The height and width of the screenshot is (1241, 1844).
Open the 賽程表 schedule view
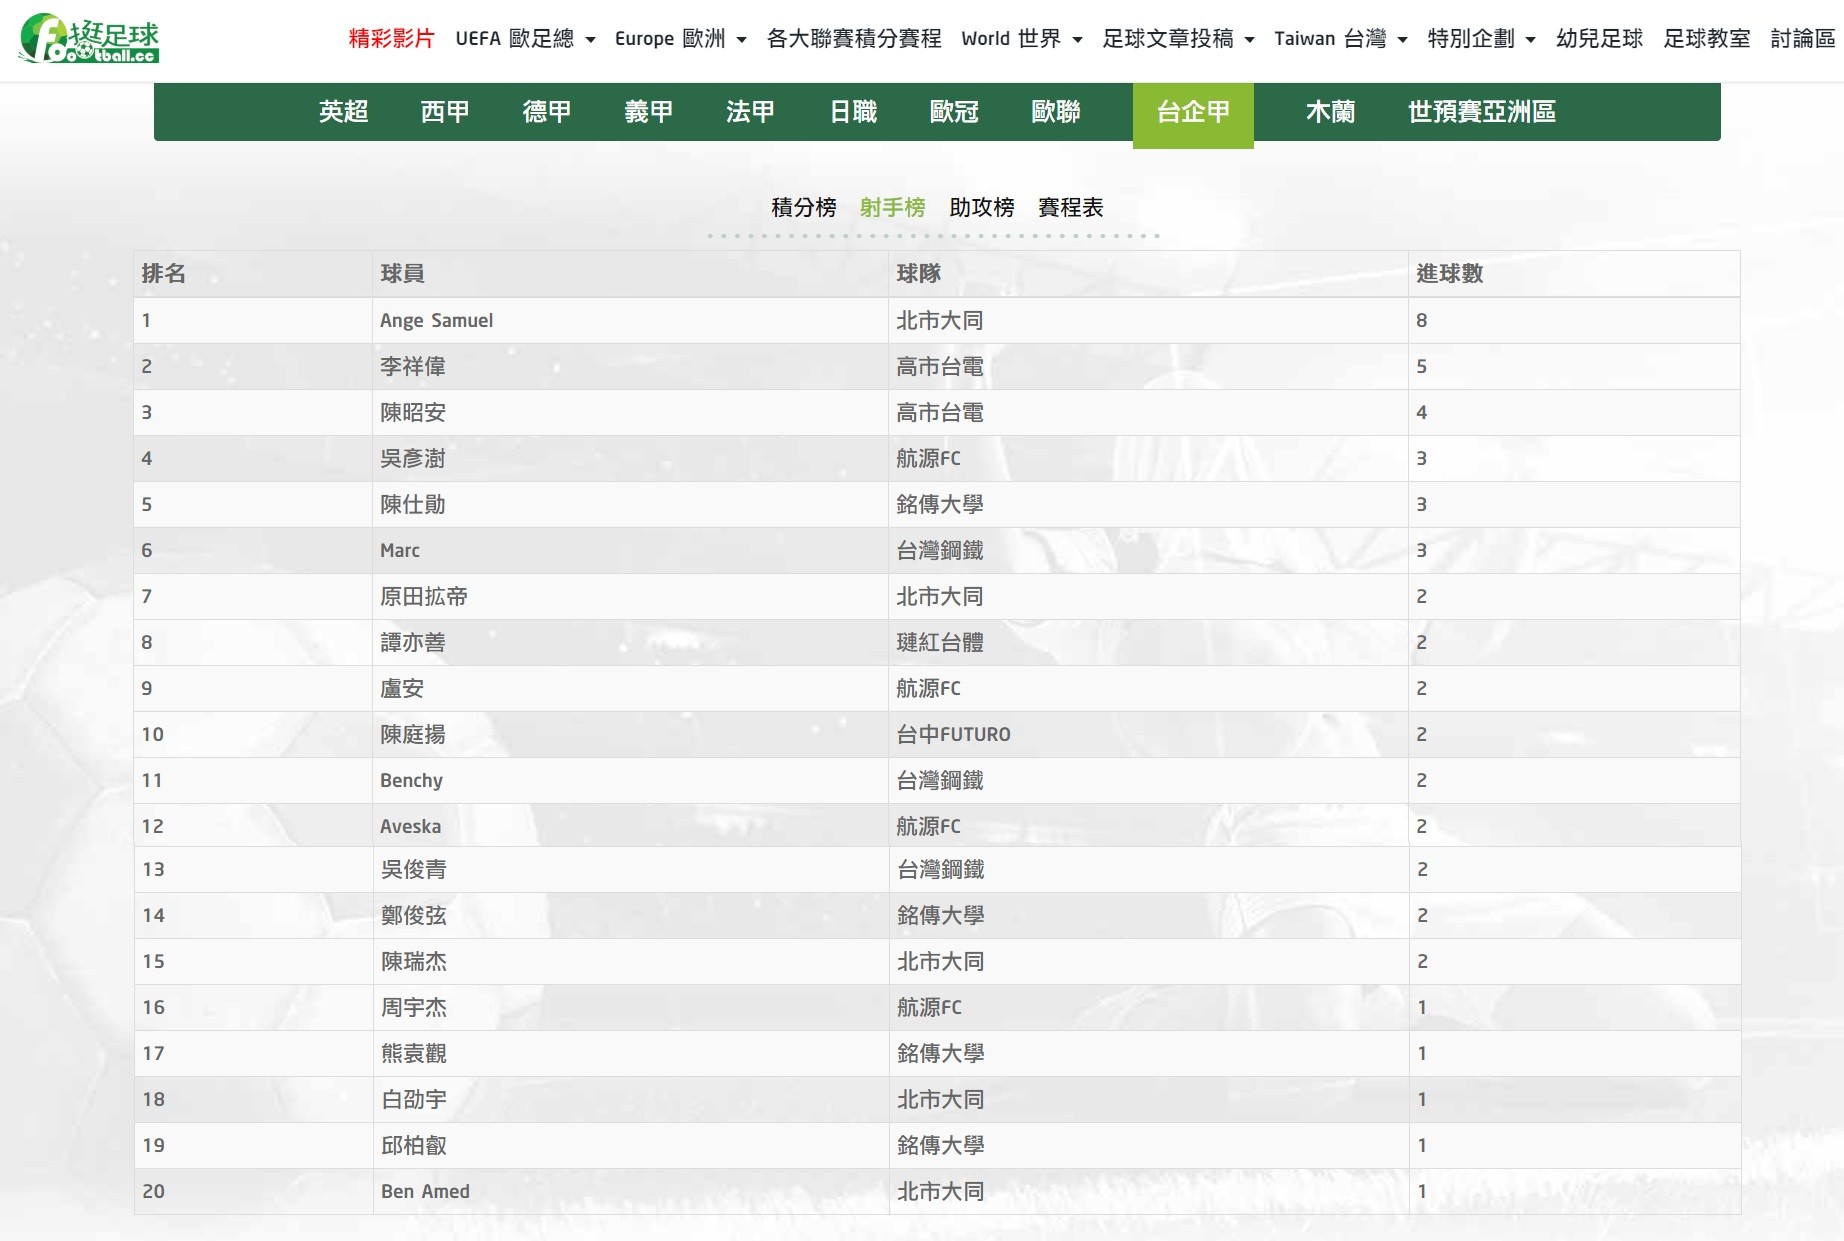coord(1071,207)
